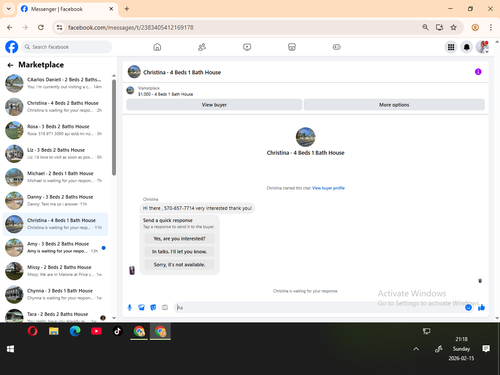Click the Search Facebook field

67,47
